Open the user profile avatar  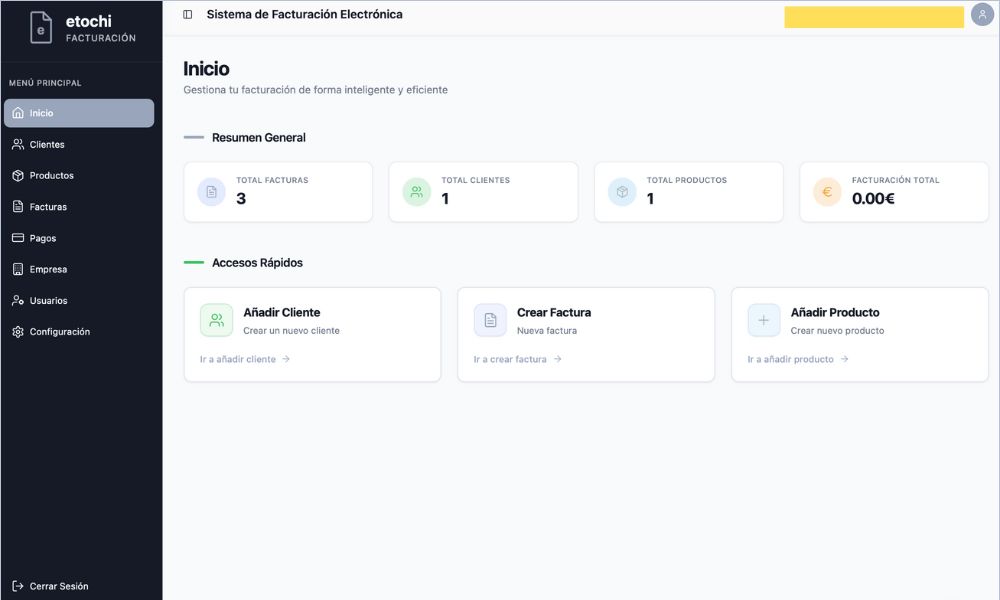982,15
